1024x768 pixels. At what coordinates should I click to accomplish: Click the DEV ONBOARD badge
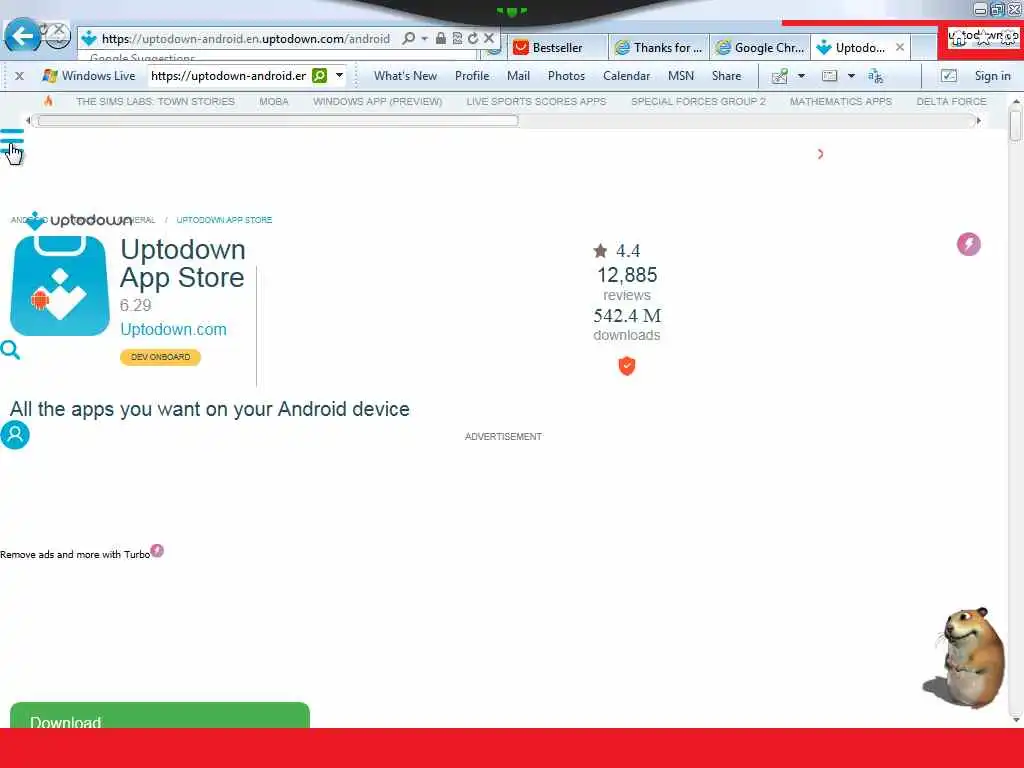(160, 357)
